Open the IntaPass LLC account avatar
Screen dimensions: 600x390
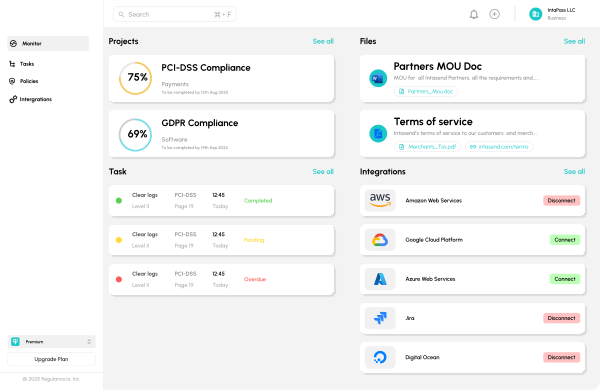coord(535,14)
